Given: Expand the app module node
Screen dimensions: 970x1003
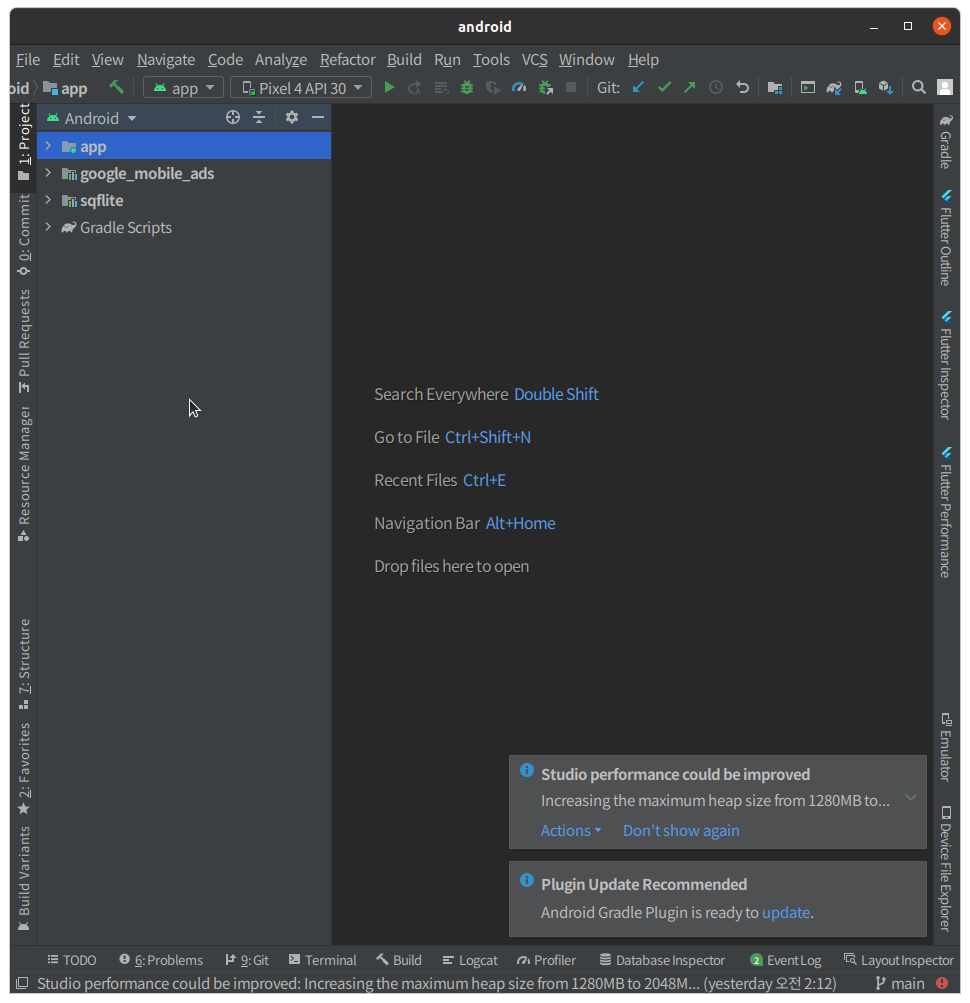Looking at the screenshot, I should pos(48,146).
